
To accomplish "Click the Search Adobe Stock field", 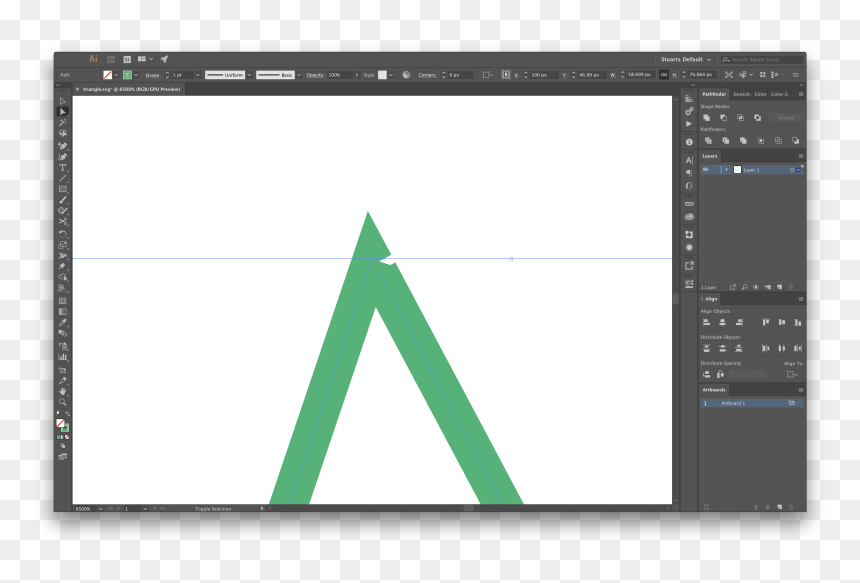I will [762, 59].
